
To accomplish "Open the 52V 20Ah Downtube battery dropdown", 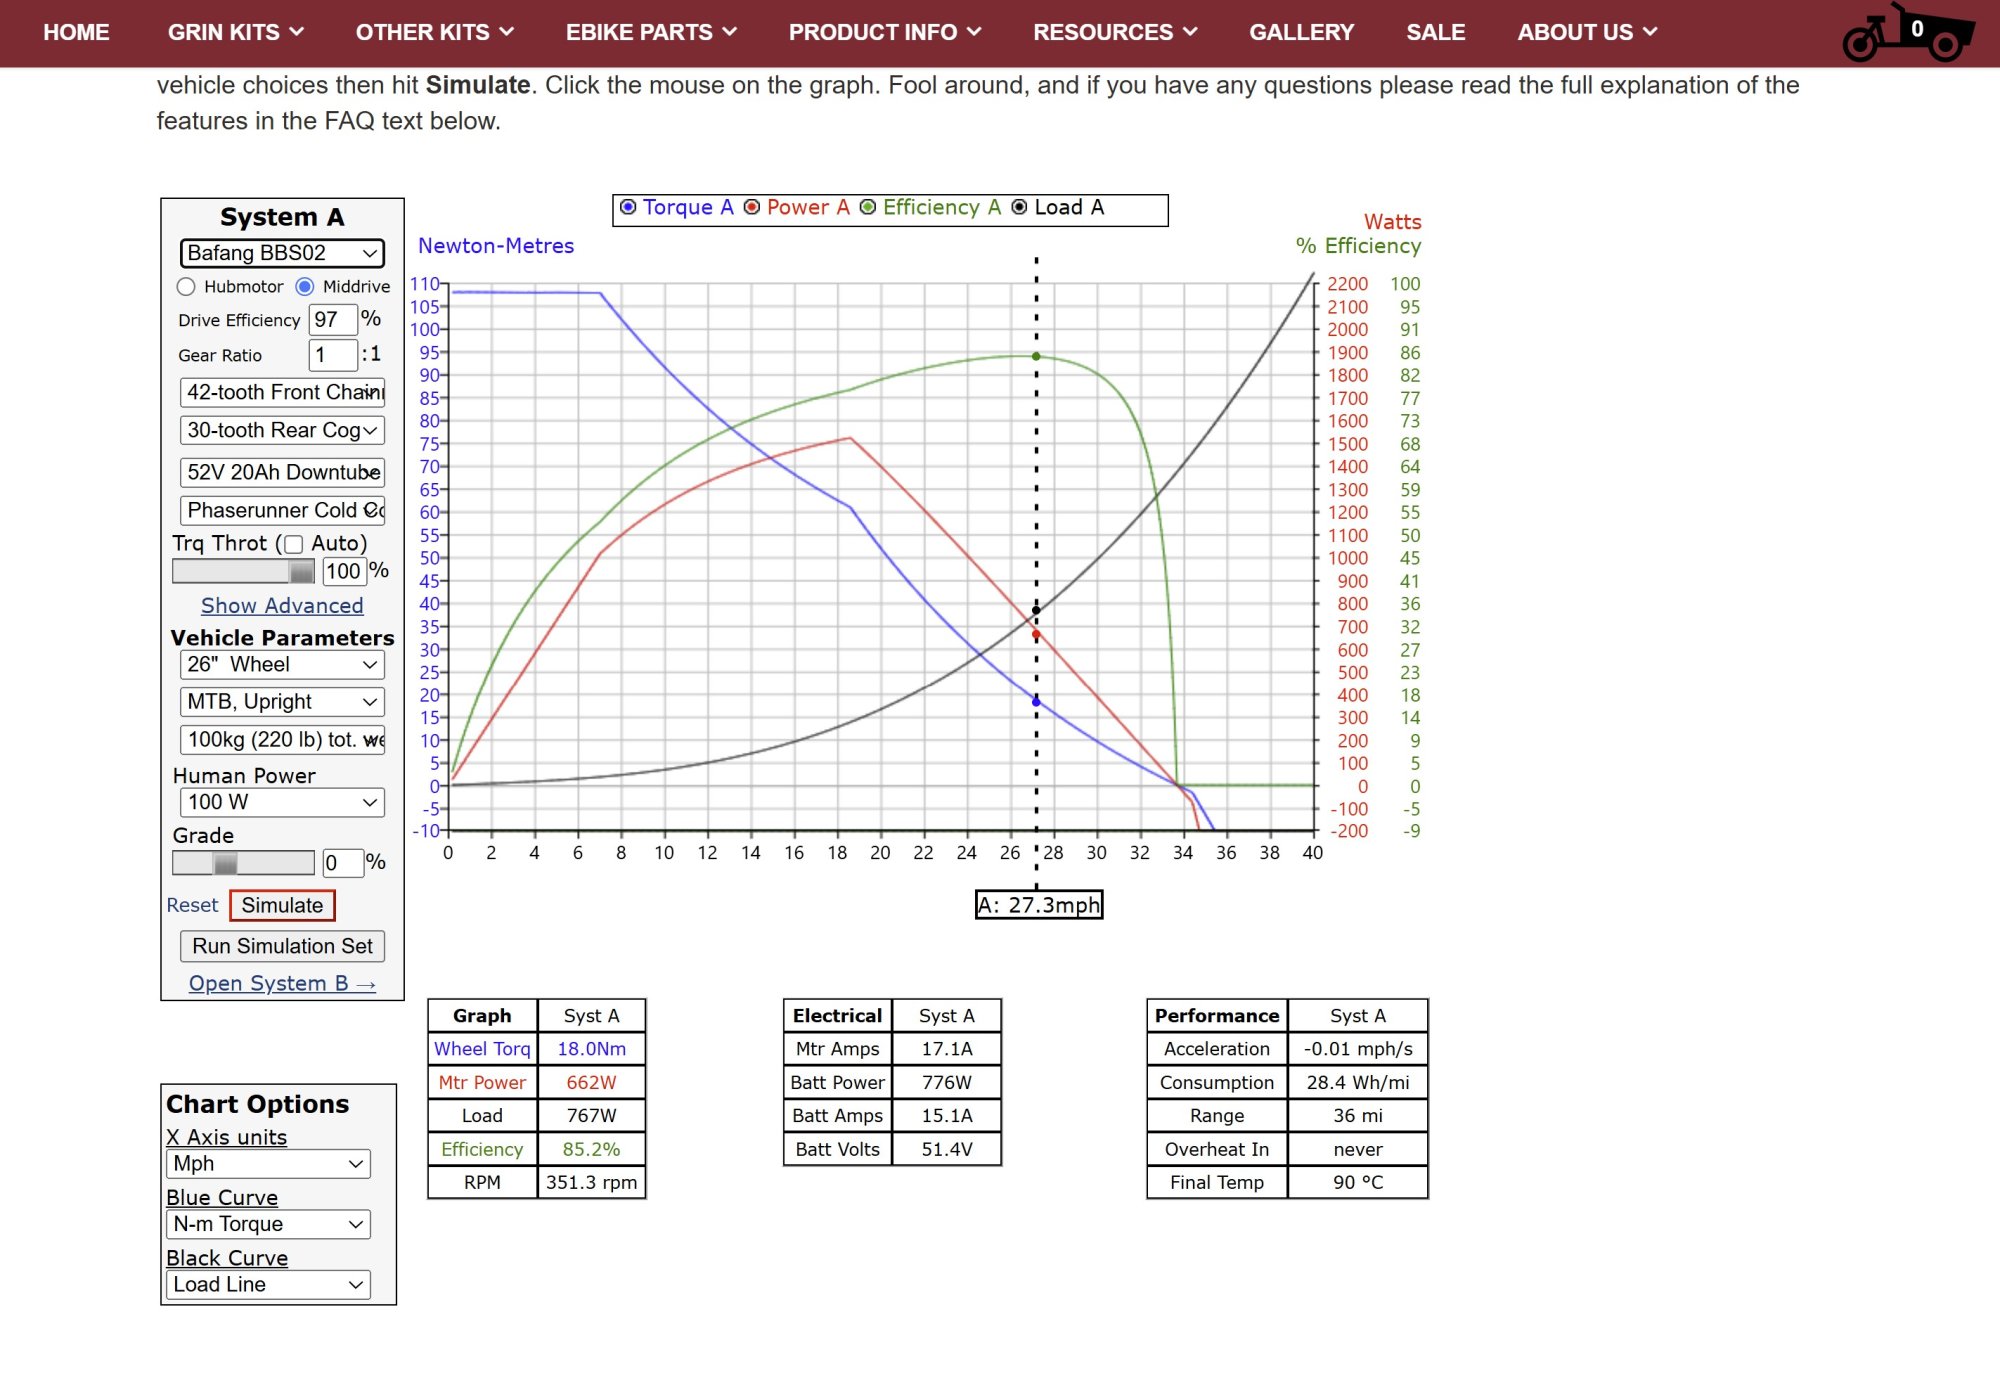I will pos(282,472).
